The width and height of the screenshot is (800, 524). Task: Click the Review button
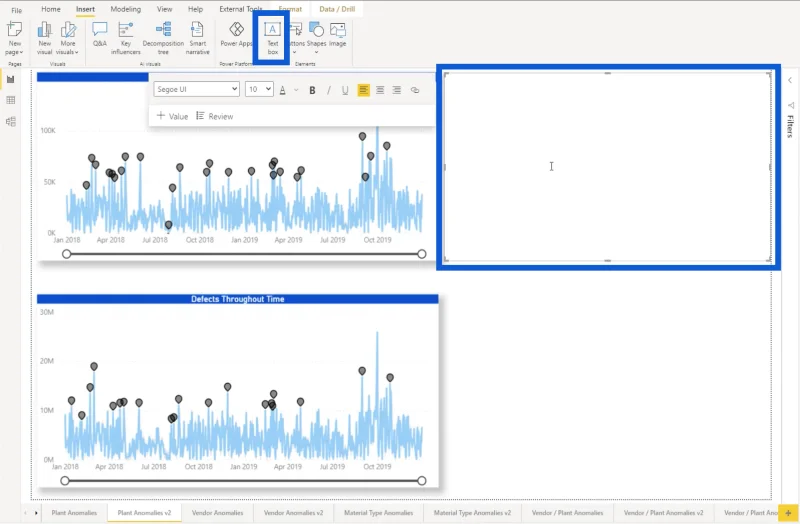pos(215,116)
